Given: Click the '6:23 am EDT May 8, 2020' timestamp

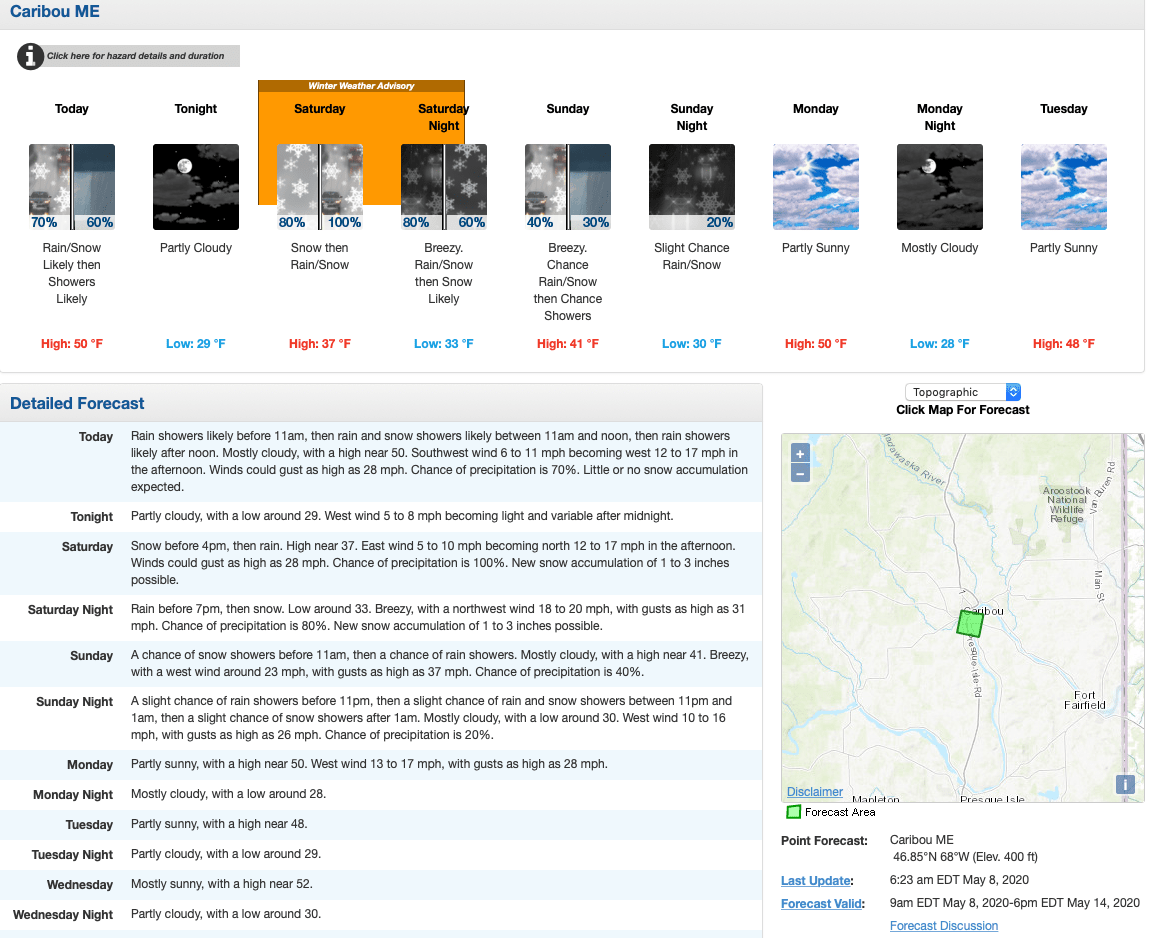Looking at the screenshot, I should click(x=959, y=880).
